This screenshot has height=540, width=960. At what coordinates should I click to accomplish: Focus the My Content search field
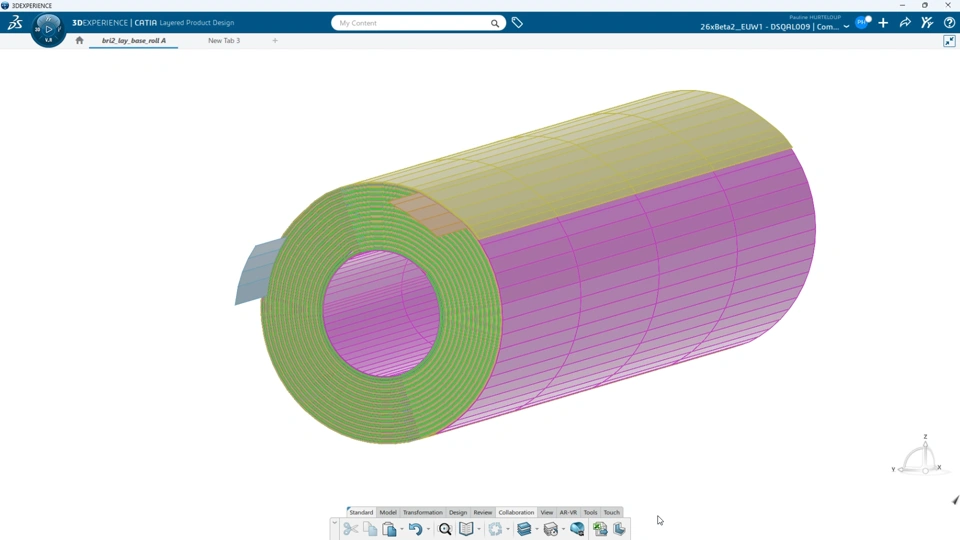coord(413,23)
